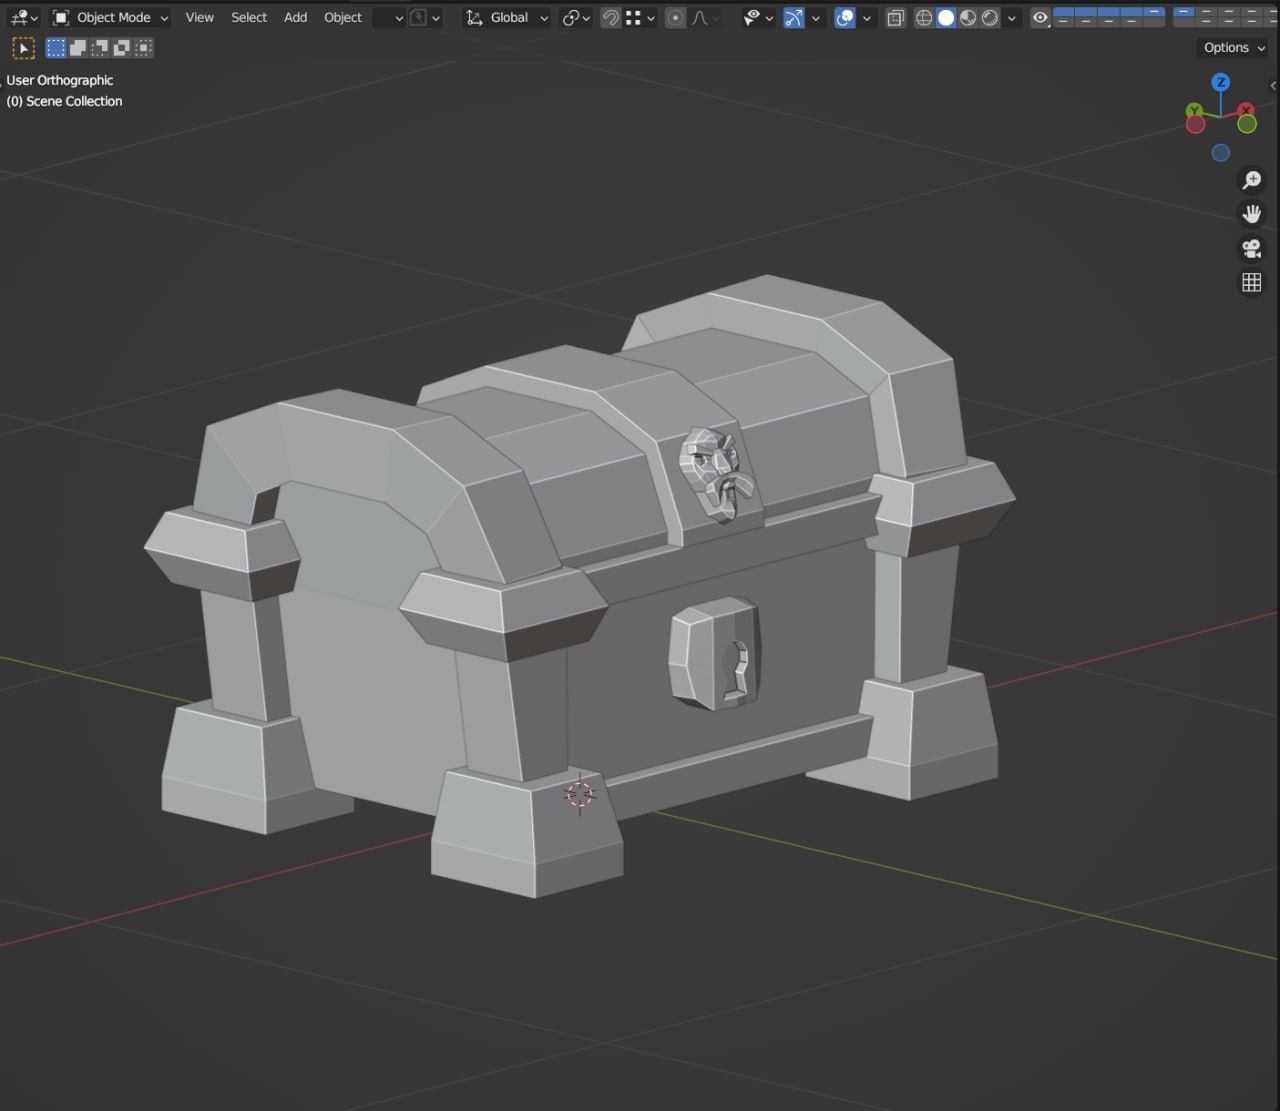Activate the Magnet snapping icon
The height and width of the screenshot is (1111, 1280).
click(610, 17)
